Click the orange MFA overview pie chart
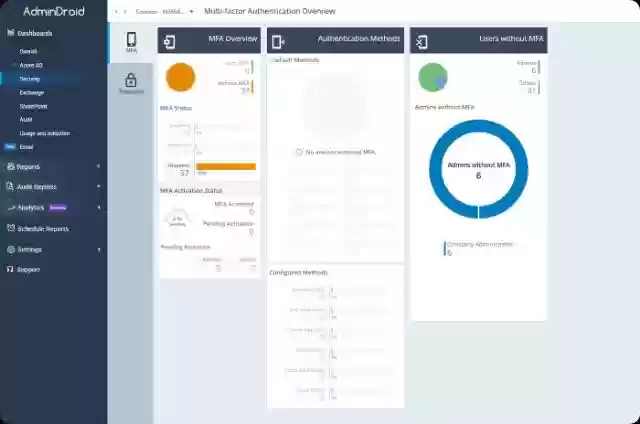Image resolution: width=640 pixels, height=424 pixels. tap(180, 77)
